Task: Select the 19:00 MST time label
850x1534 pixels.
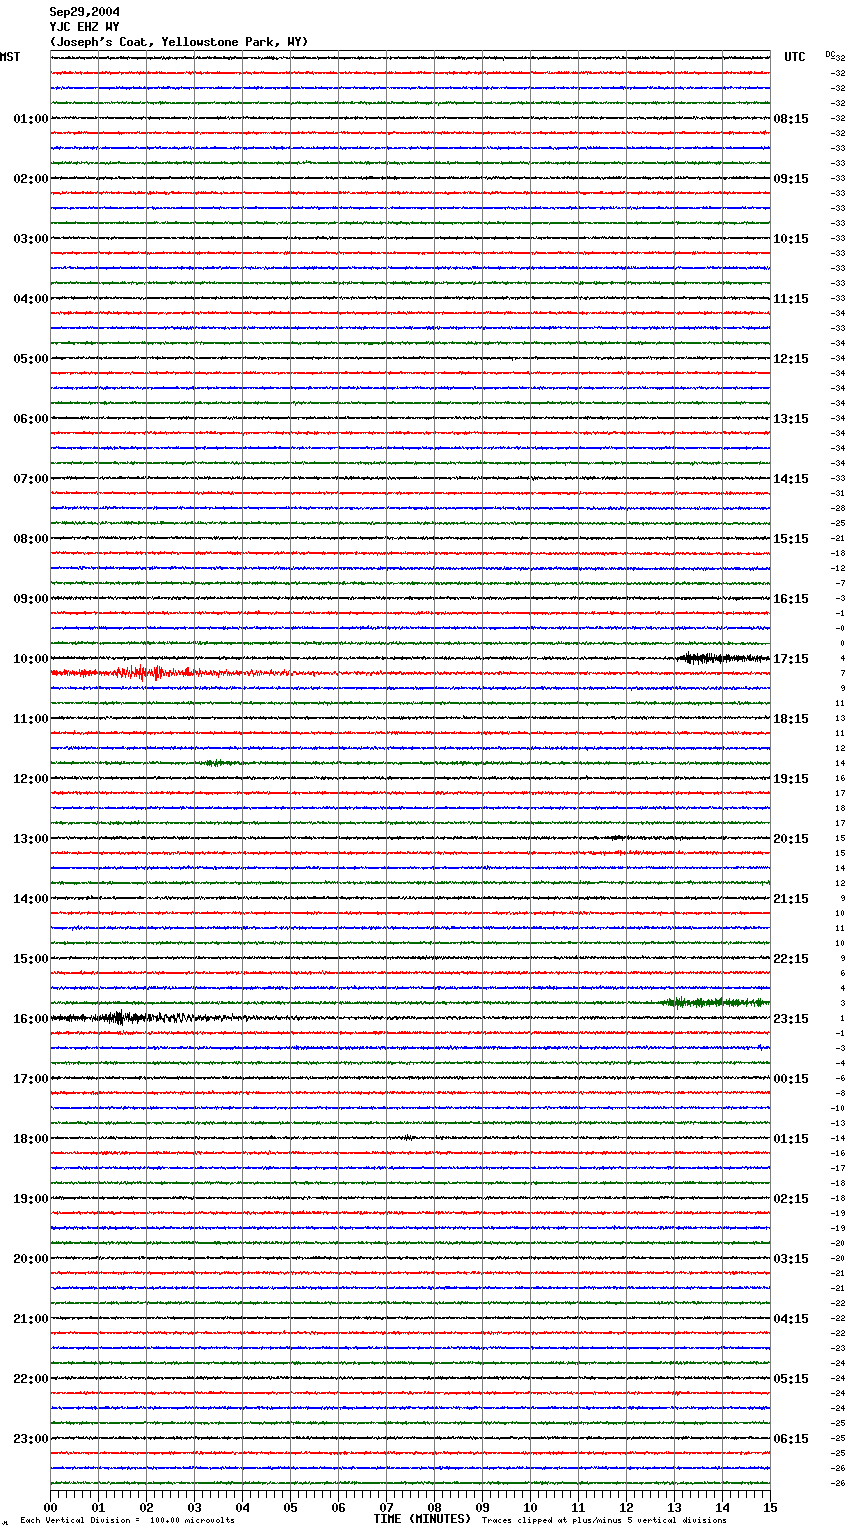Action: [31, 1199]
